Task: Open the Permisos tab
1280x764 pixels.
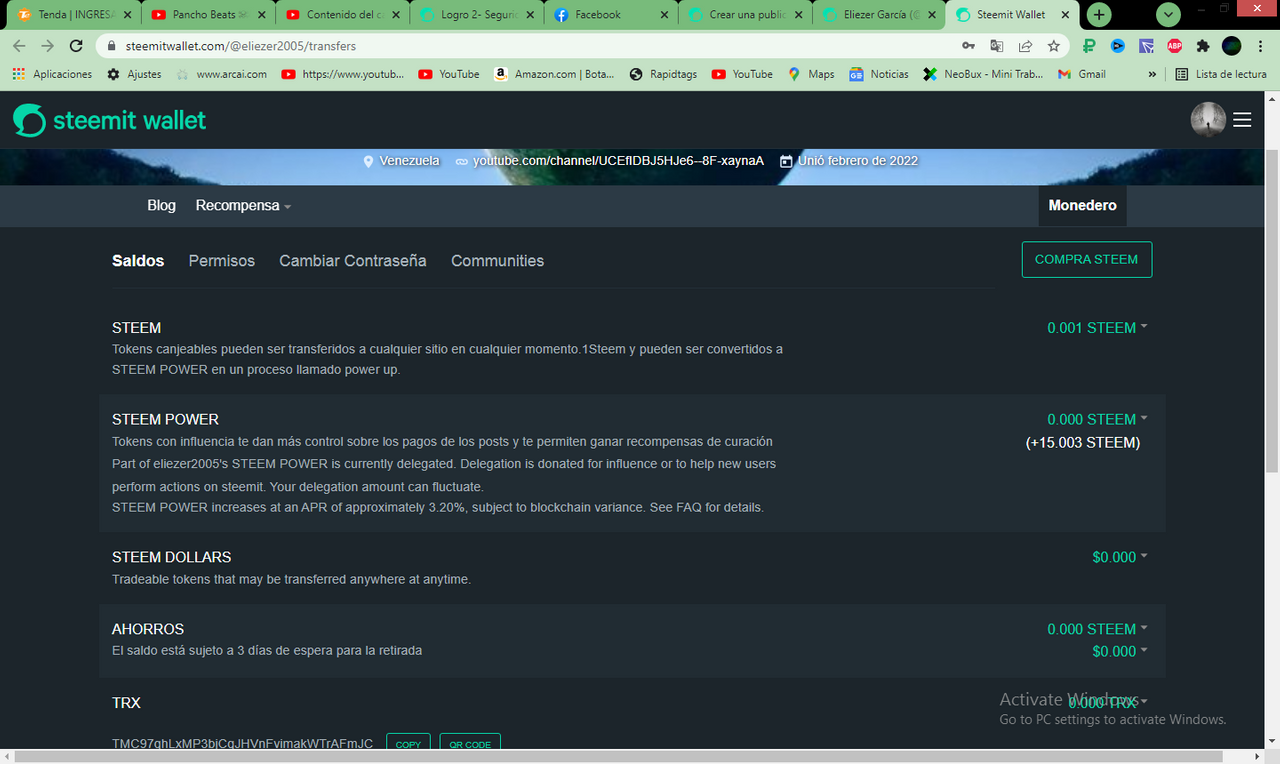Action: tap(222, 261)
